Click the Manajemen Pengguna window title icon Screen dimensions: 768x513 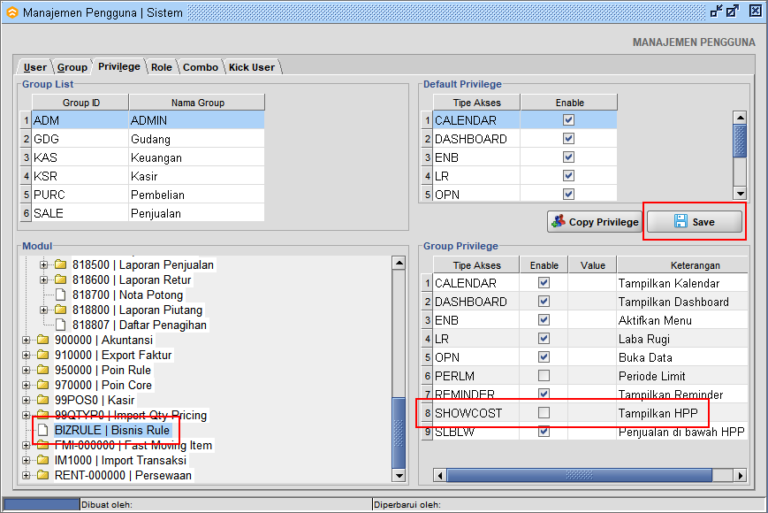coord(11,11)
